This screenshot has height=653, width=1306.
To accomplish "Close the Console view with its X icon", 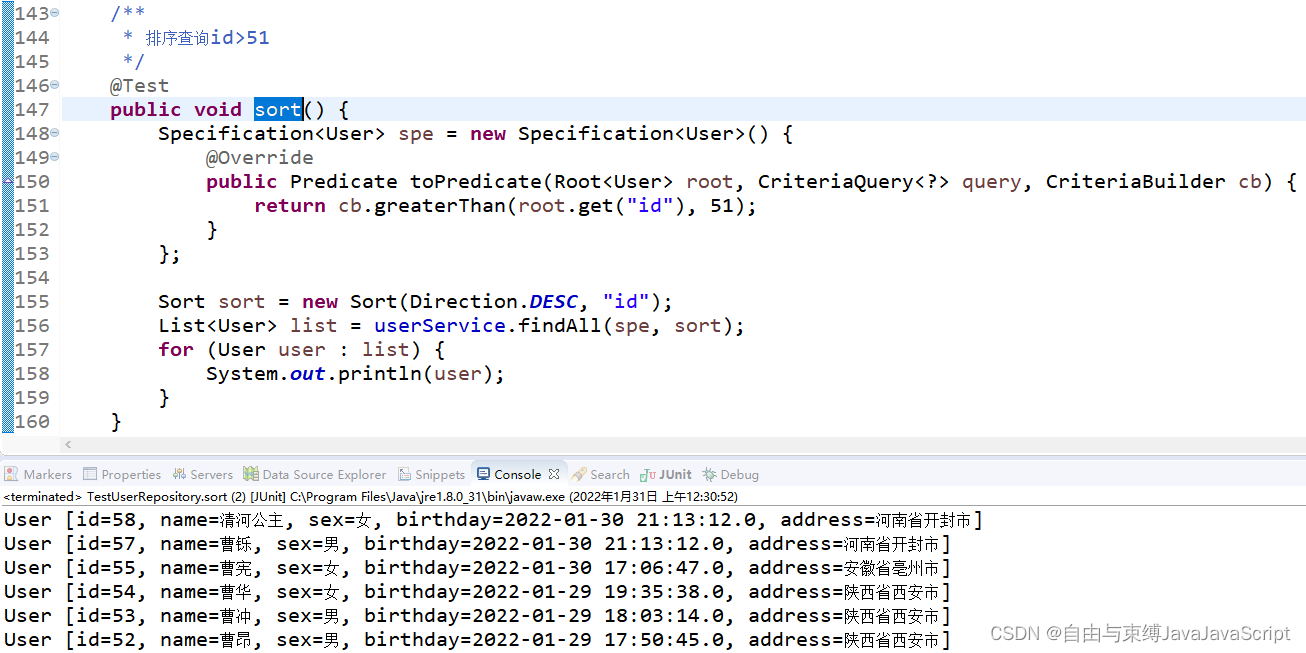I will [554, 474].
